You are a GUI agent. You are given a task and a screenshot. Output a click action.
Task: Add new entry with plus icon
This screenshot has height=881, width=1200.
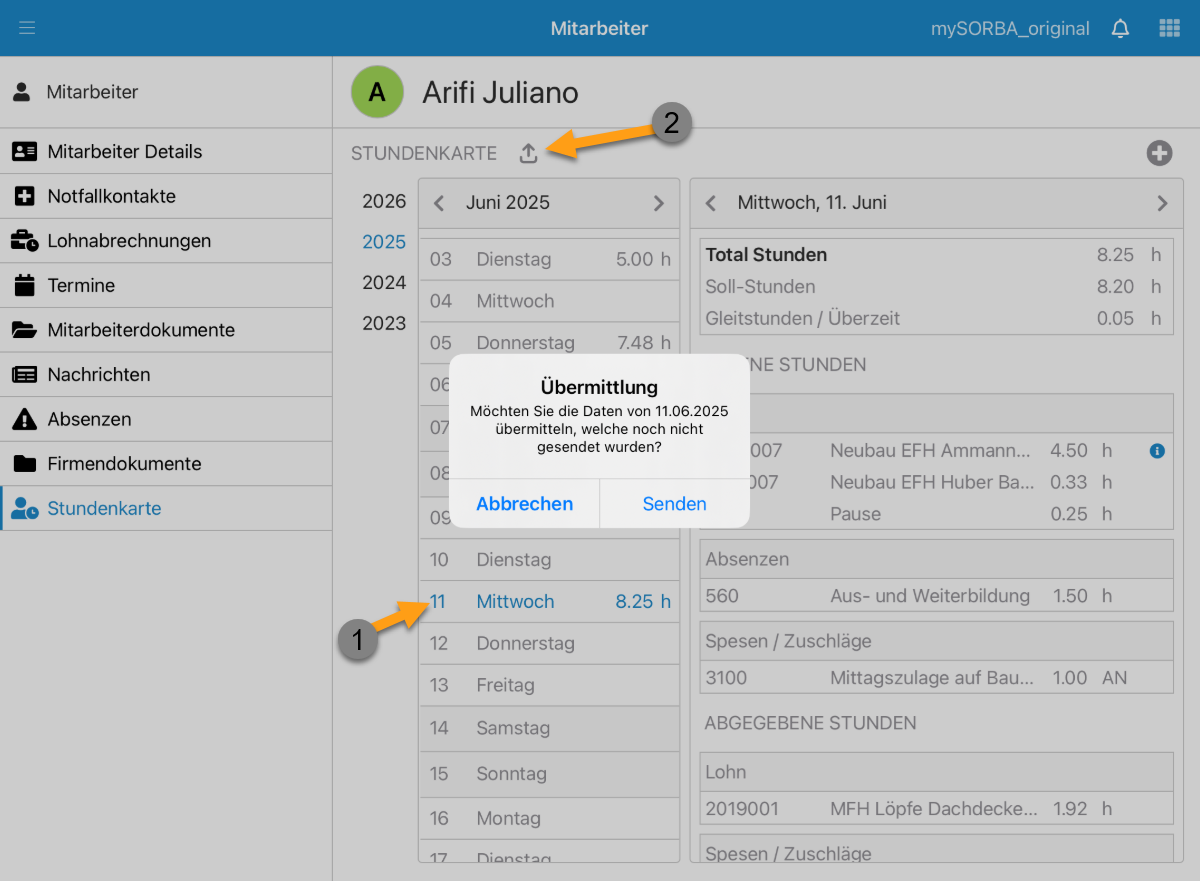(x=1159, y=153)
